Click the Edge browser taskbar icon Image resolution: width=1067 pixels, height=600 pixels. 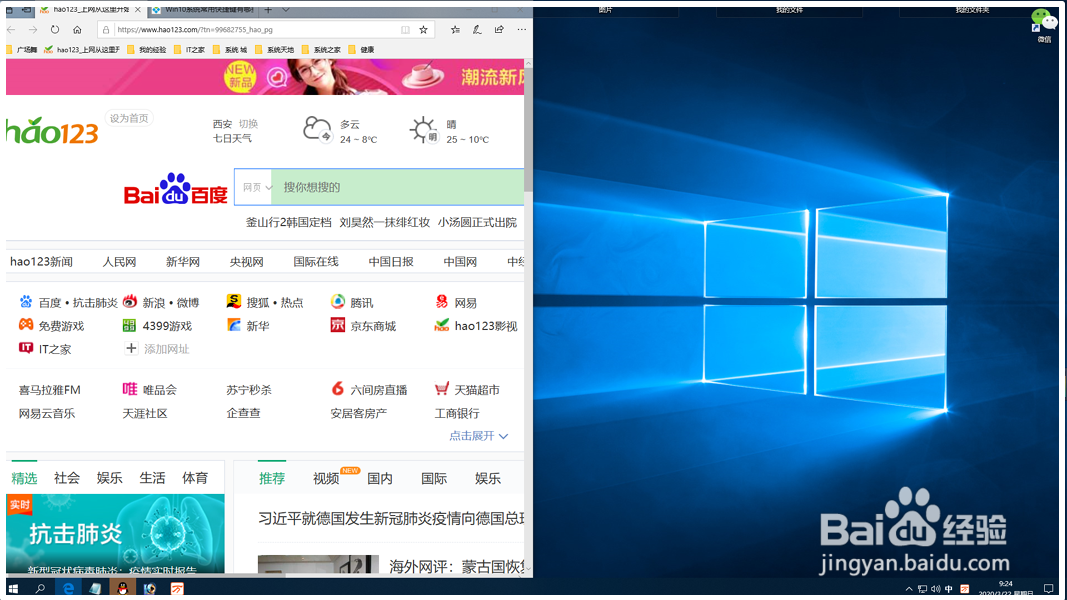(68, 588)
